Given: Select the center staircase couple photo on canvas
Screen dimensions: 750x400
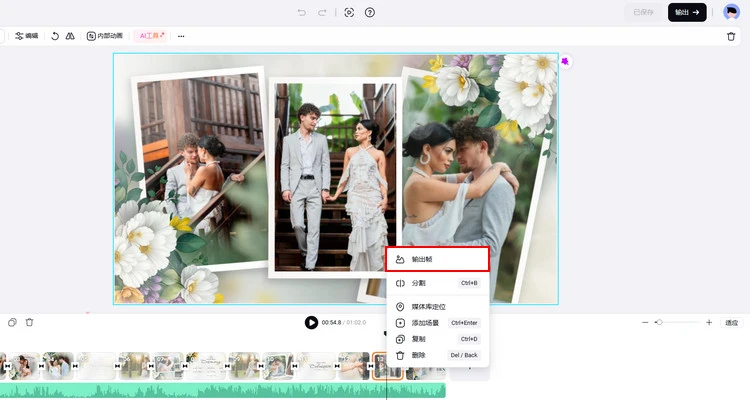Looking at the screenshot, I should (335, 177).
